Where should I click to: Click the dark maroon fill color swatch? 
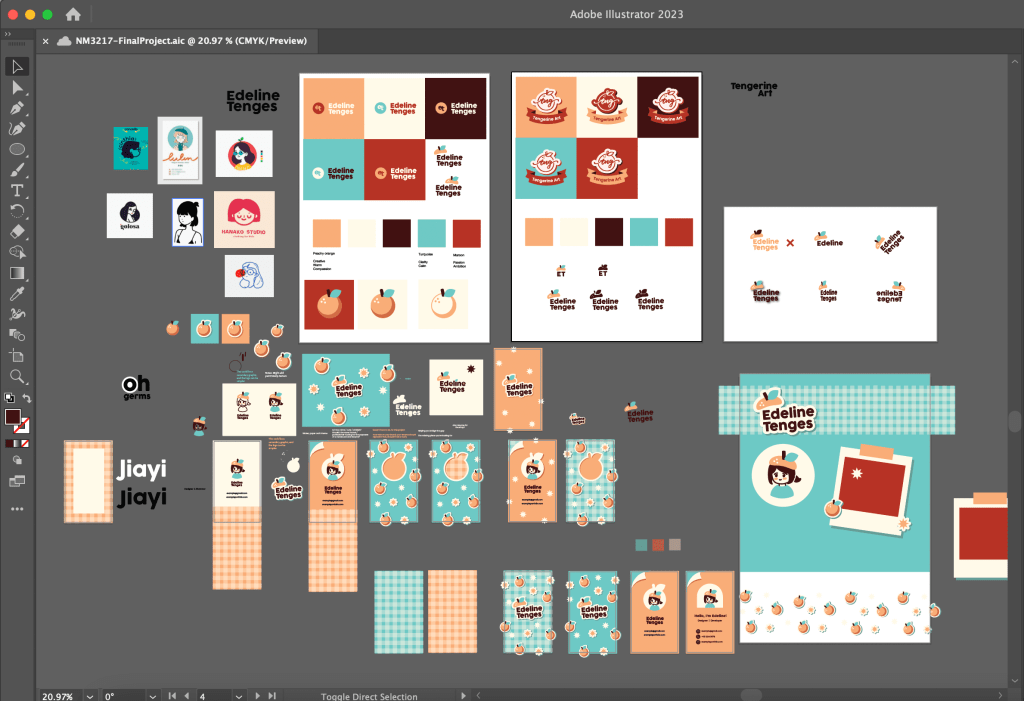[x=12, y=416]
